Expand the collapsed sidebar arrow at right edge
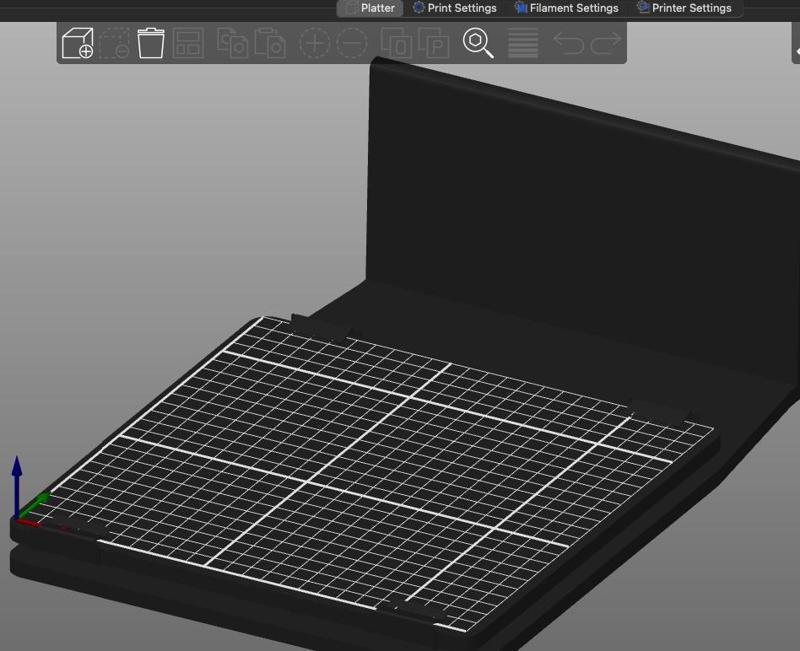 pyautogui.click(x=796, y=50)
